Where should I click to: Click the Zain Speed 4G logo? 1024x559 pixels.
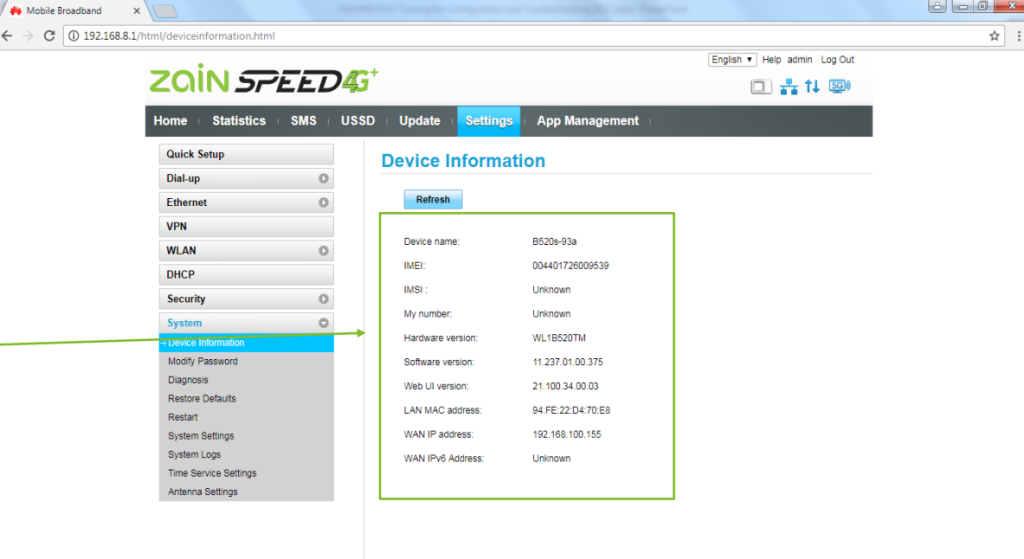click(263, 80)
